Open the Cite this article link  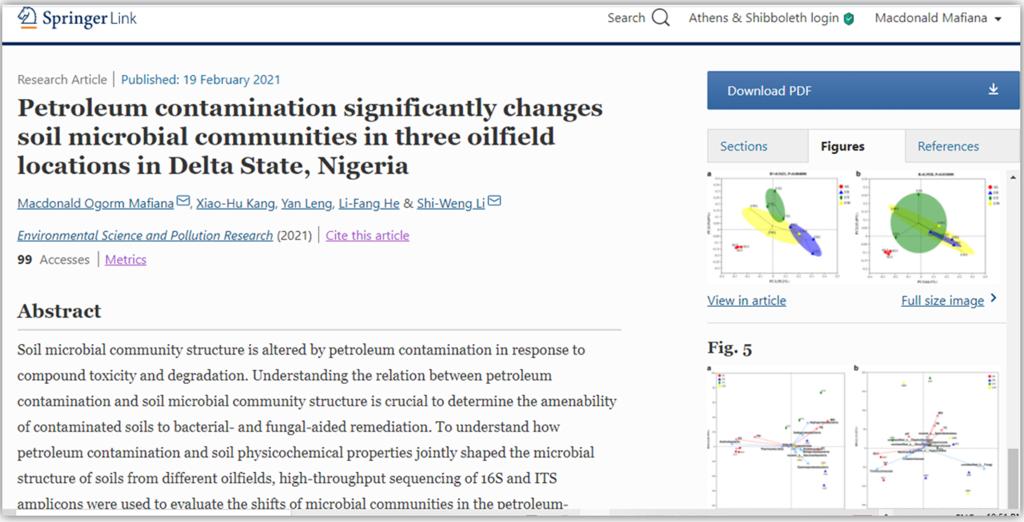pyautogui.click(x=367, y=235)
